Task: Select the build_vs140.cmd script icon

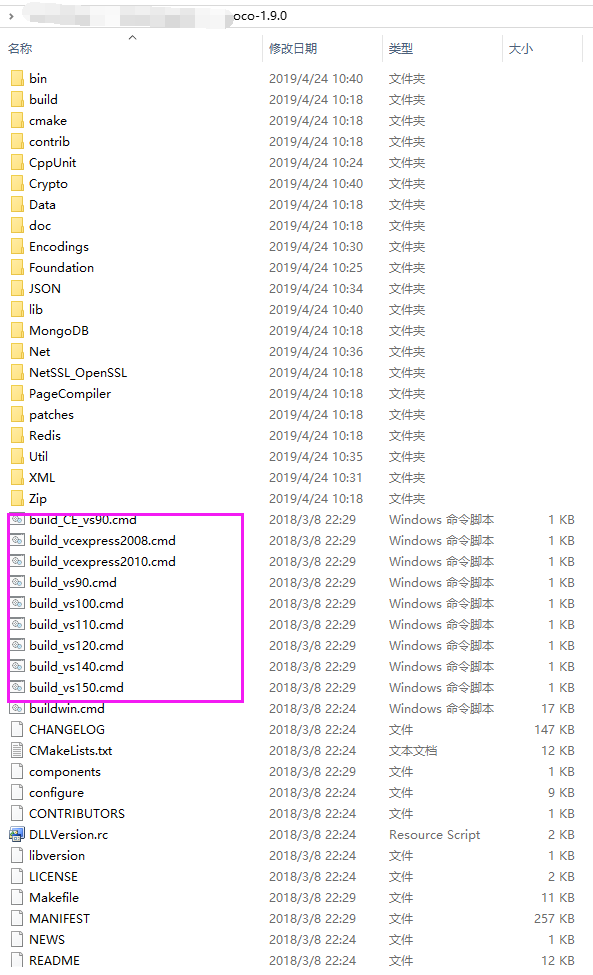Action: click(x=17, y=667)
